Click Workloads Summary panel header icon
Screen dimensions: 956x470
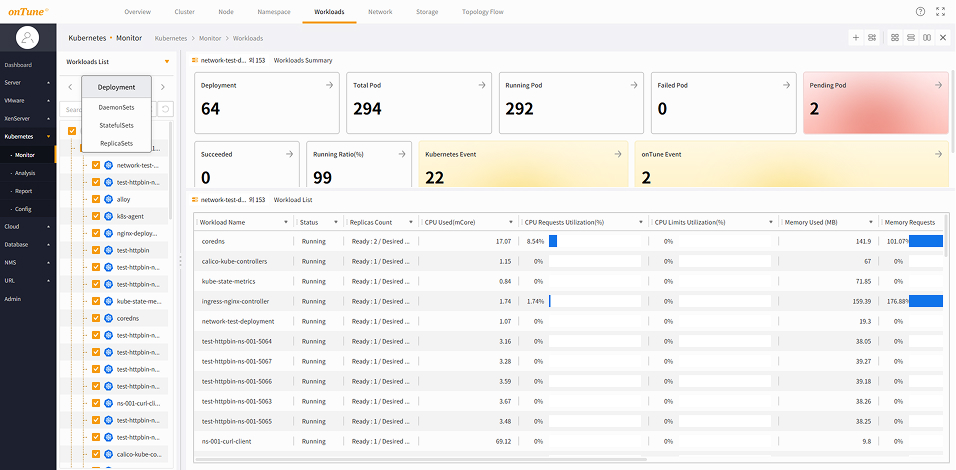[x=195, y=60]
